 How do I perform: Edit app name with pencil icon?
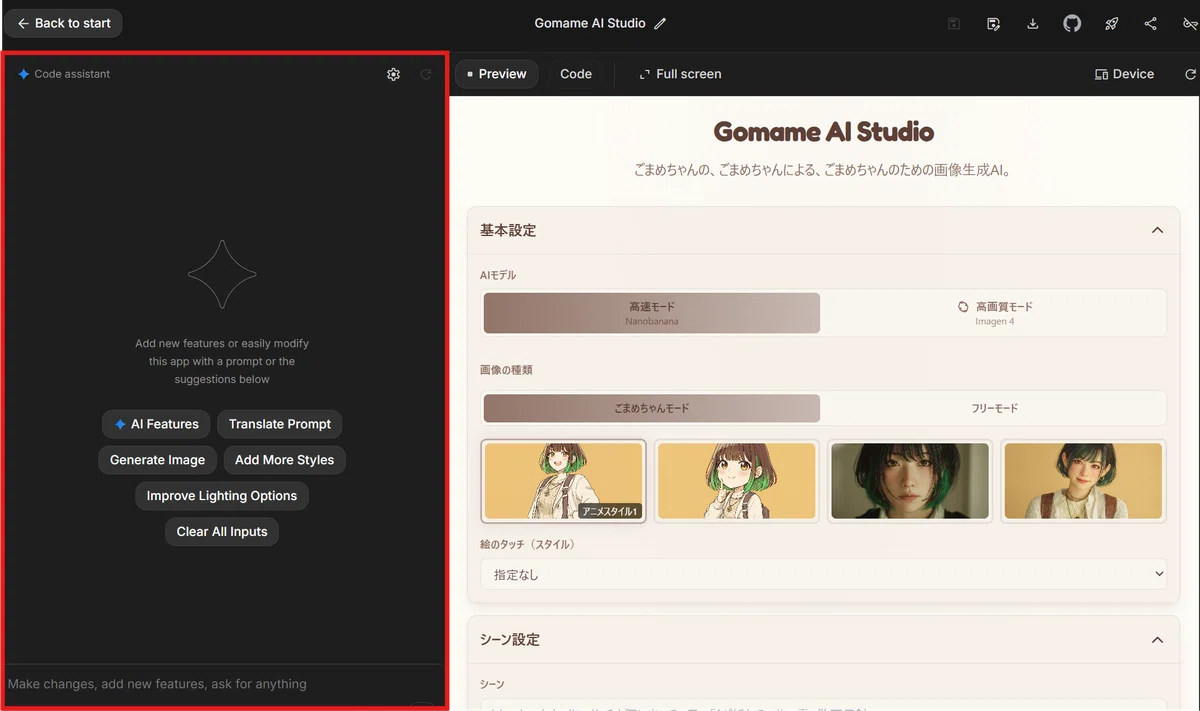coord(660,24)
